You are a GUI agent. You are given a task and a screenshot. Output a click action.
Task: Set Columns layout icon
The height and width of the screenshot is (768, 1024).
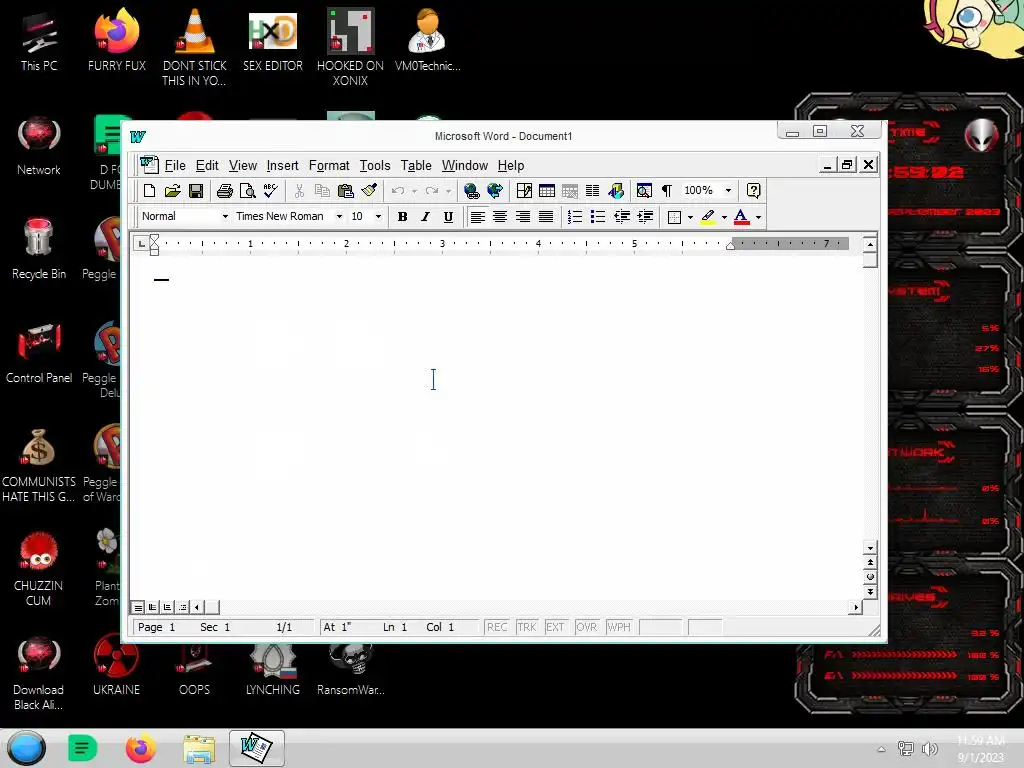point(592,191)
